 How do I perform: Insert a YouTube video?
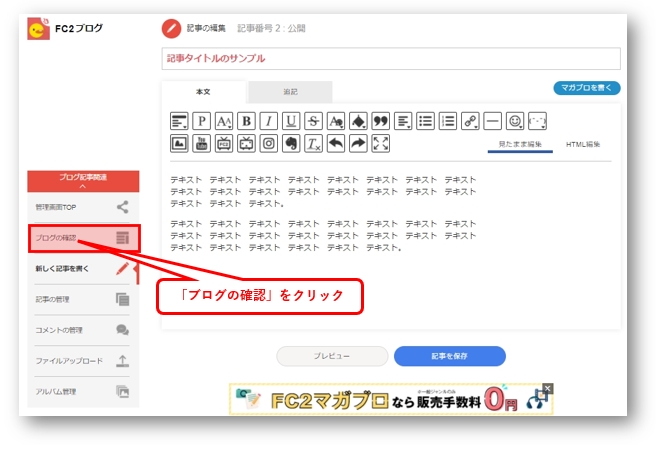pos(202,143)
